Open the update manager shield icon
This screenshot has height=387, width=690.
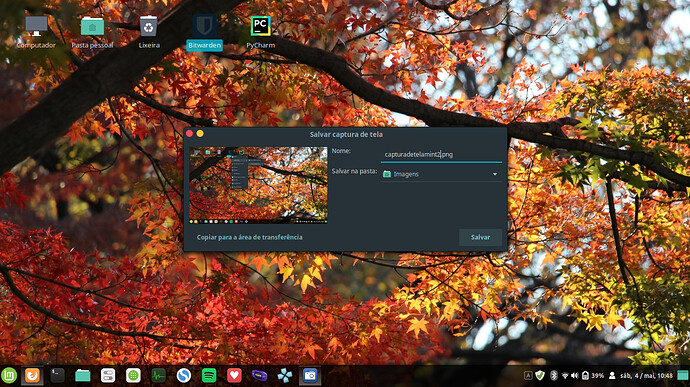pyautogui.click(x=540, y=376)
